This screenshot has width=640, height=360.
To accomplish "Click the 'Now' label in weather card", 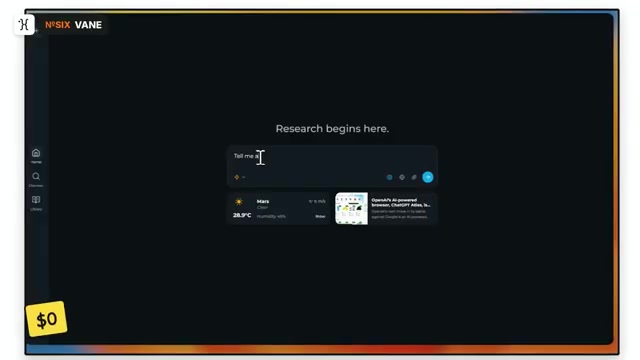I will [x=320, y=216].
